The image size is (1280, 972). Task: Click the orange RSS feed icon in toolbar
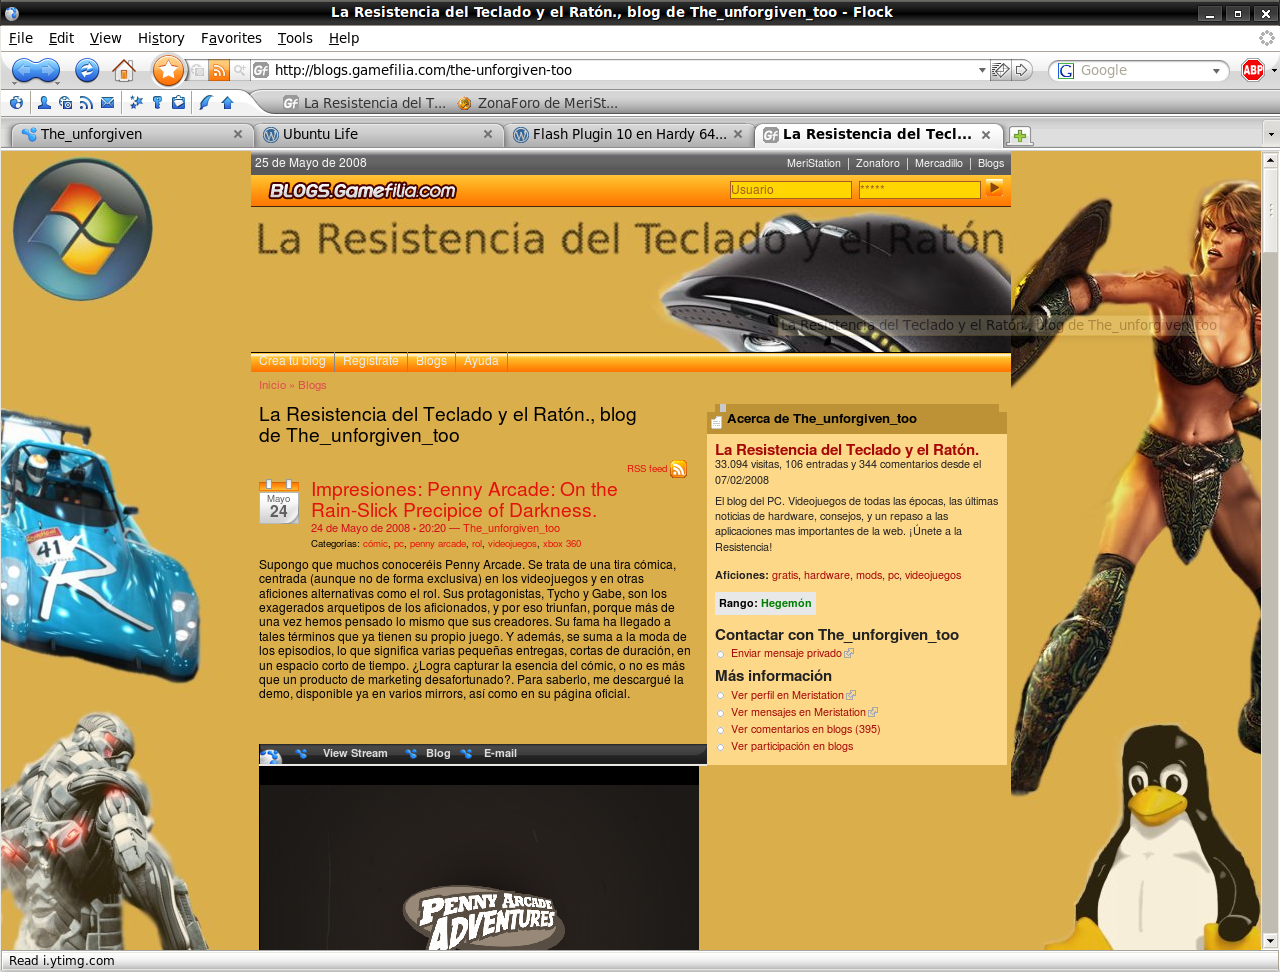tap(219, 70)
